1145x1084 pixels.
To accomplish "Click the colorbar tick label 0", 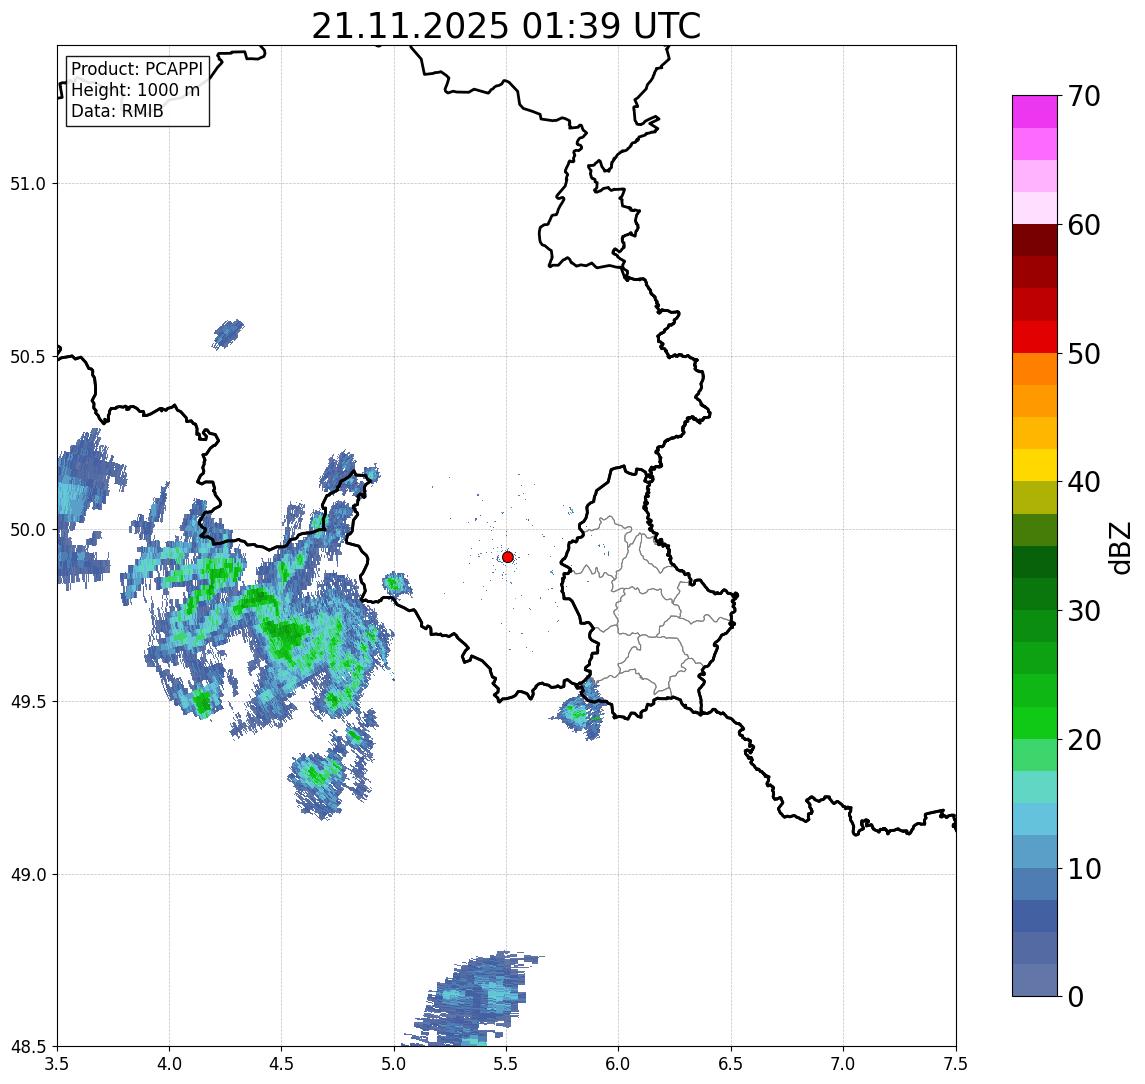I will 1076,996.
